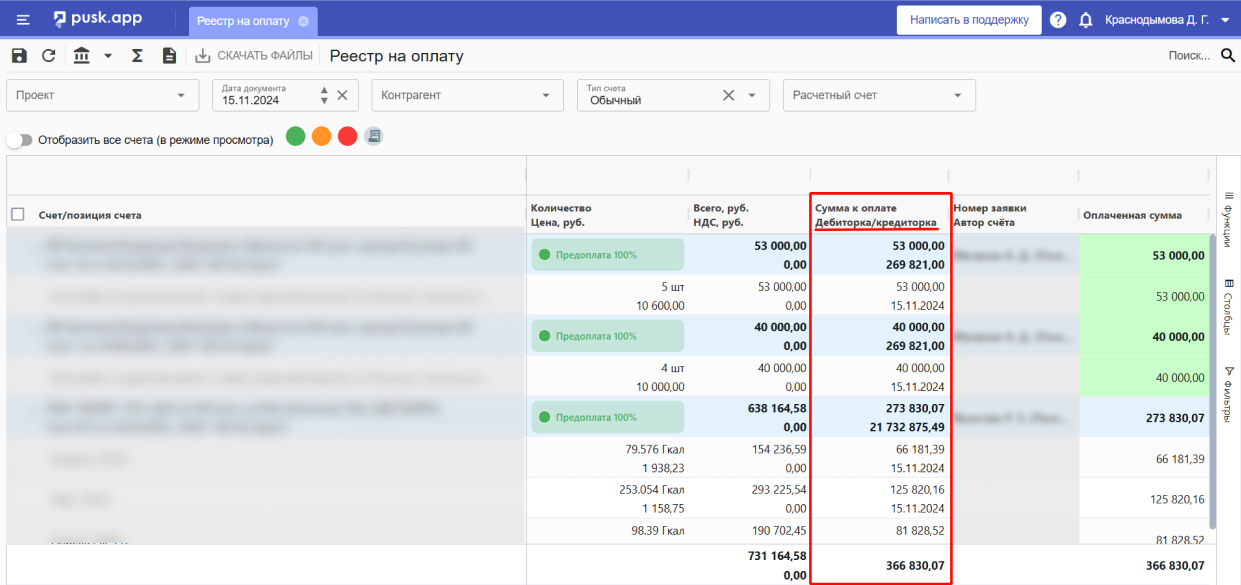Expand the 'Расчетный счет' dropdown
The width and height of the screenshot is (1241, 585).
click(x=878, y=95)
